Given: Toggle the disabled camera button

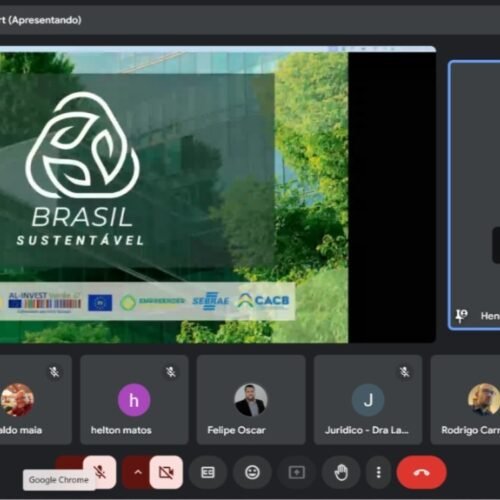Looking at the screenshot, I should point(166,472).
